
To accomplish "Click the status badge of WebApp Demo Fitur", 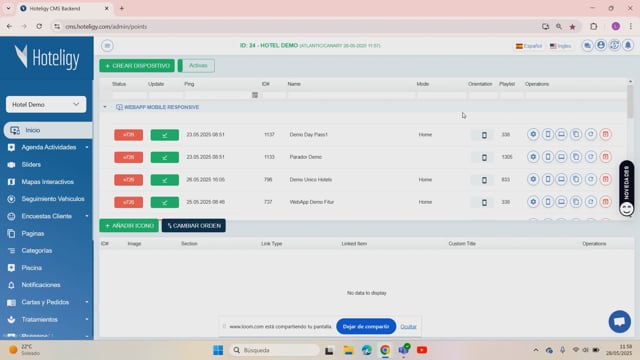I will (x=129, y=202).
